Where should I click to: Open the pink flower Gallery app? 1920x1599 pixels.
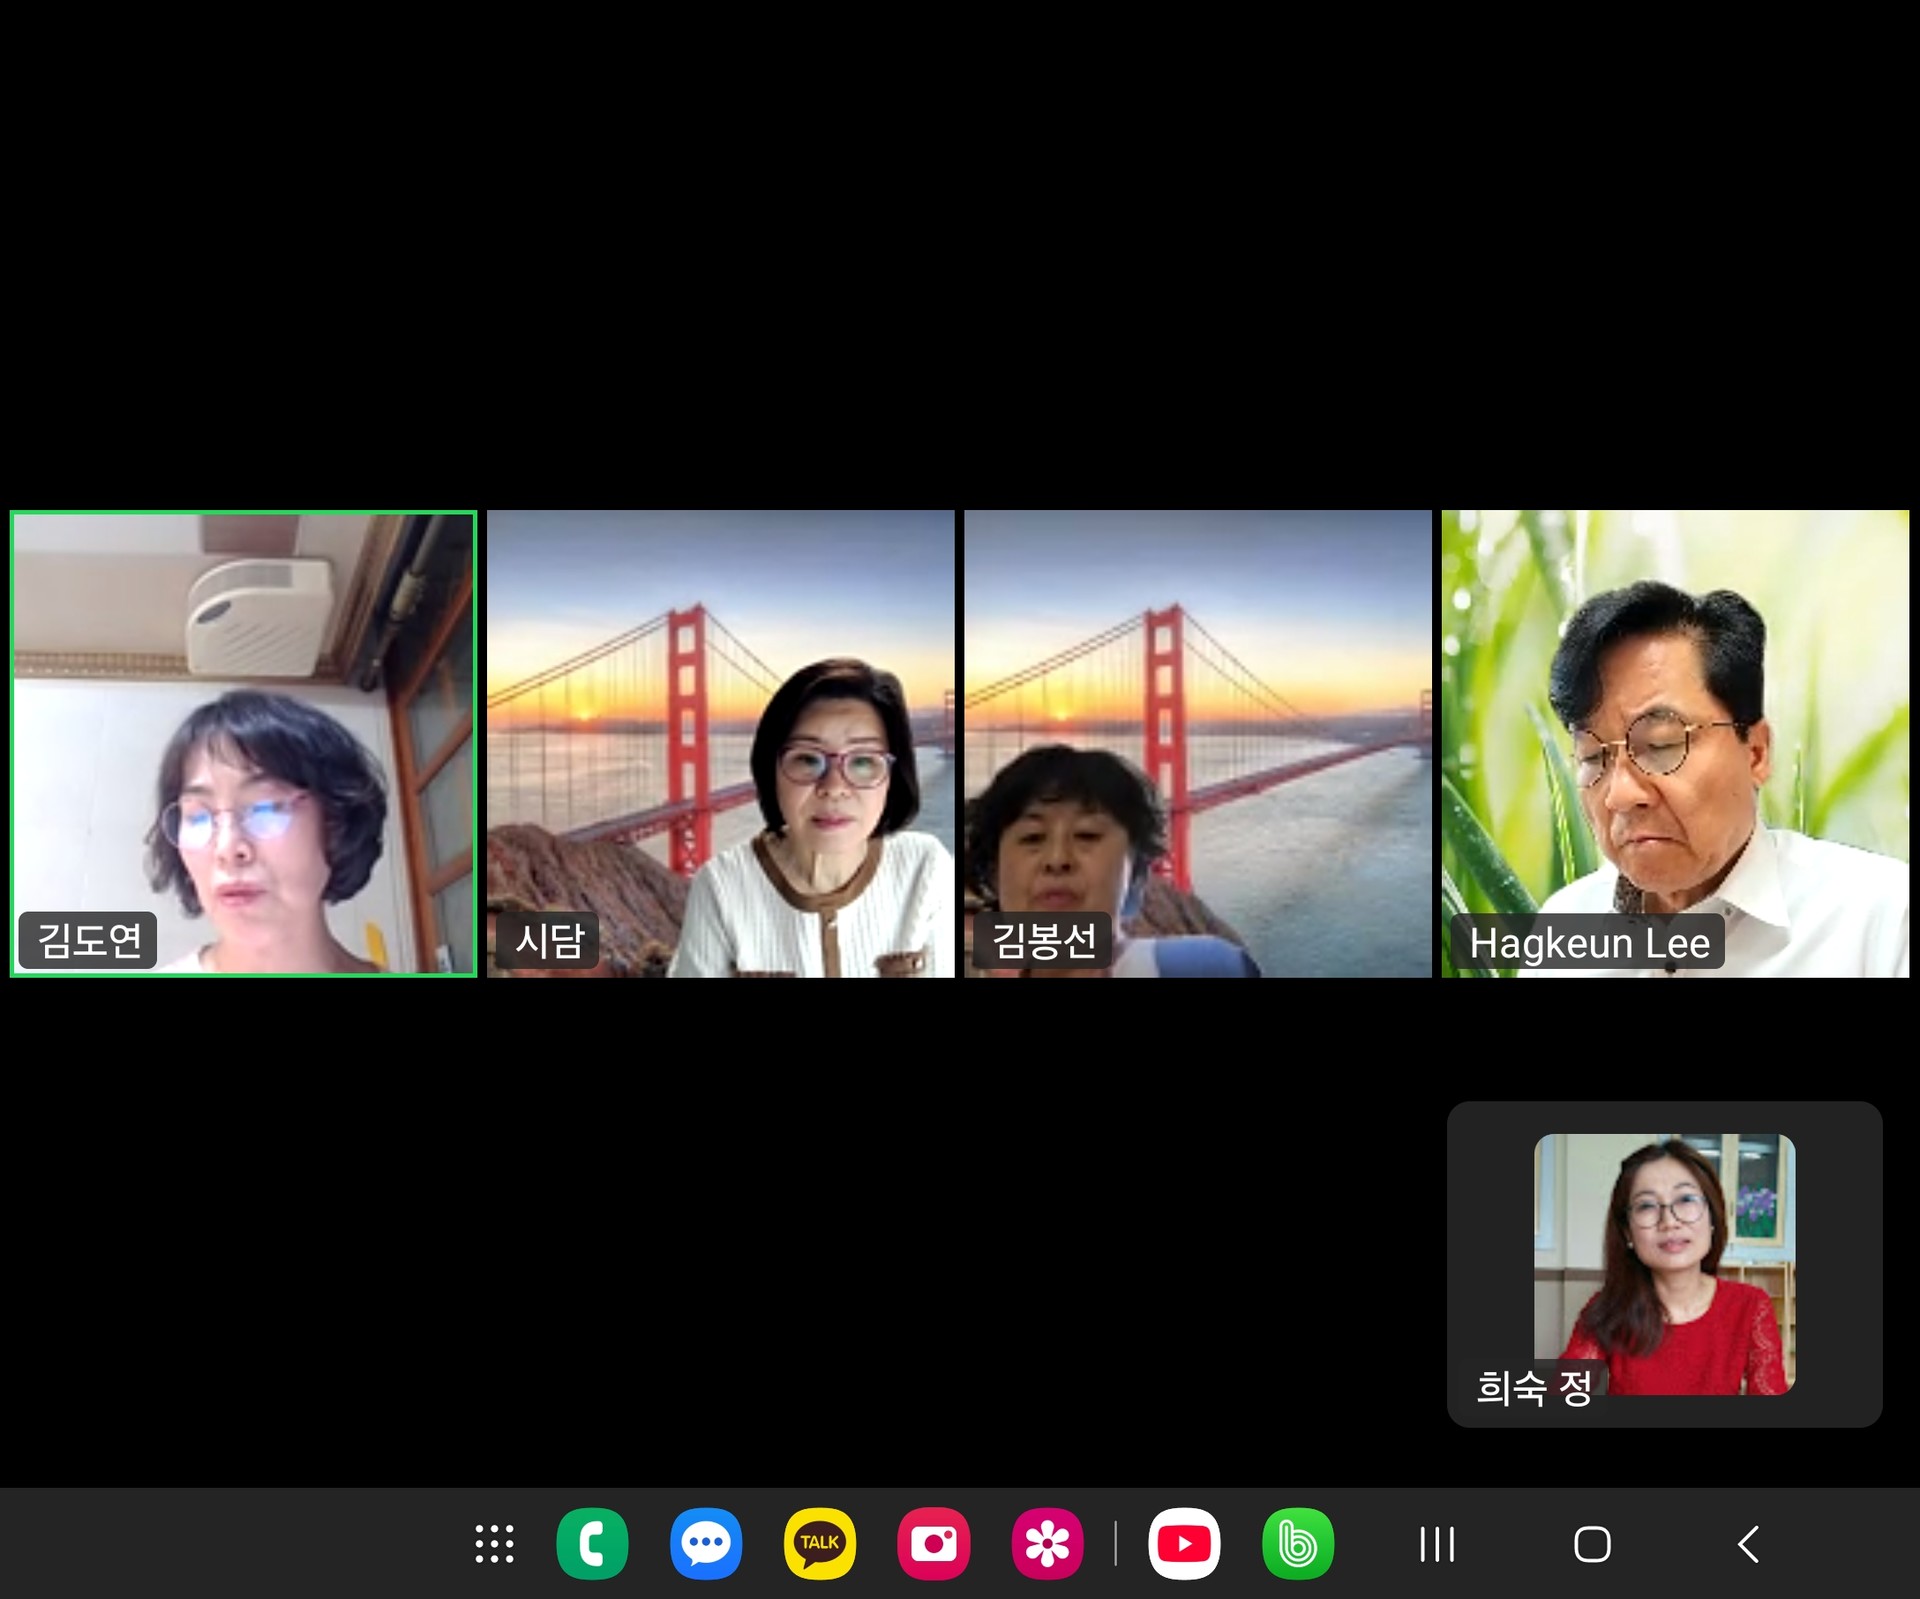click(x=1047, y=1544)
